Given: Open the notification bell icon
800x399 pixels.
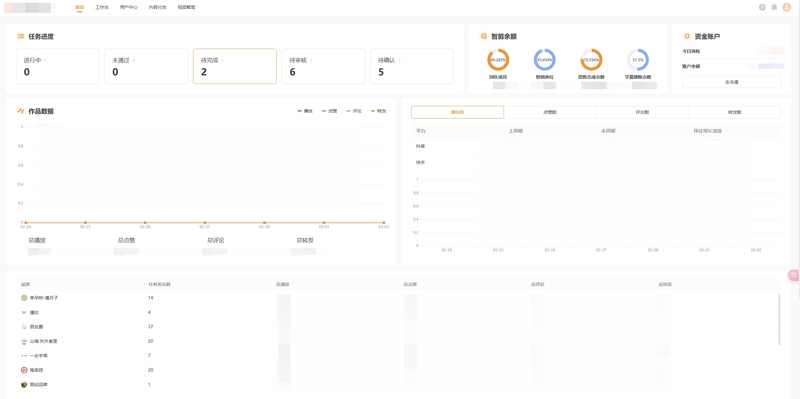Looking at the screenshot, I should click(x=774, y=7).
